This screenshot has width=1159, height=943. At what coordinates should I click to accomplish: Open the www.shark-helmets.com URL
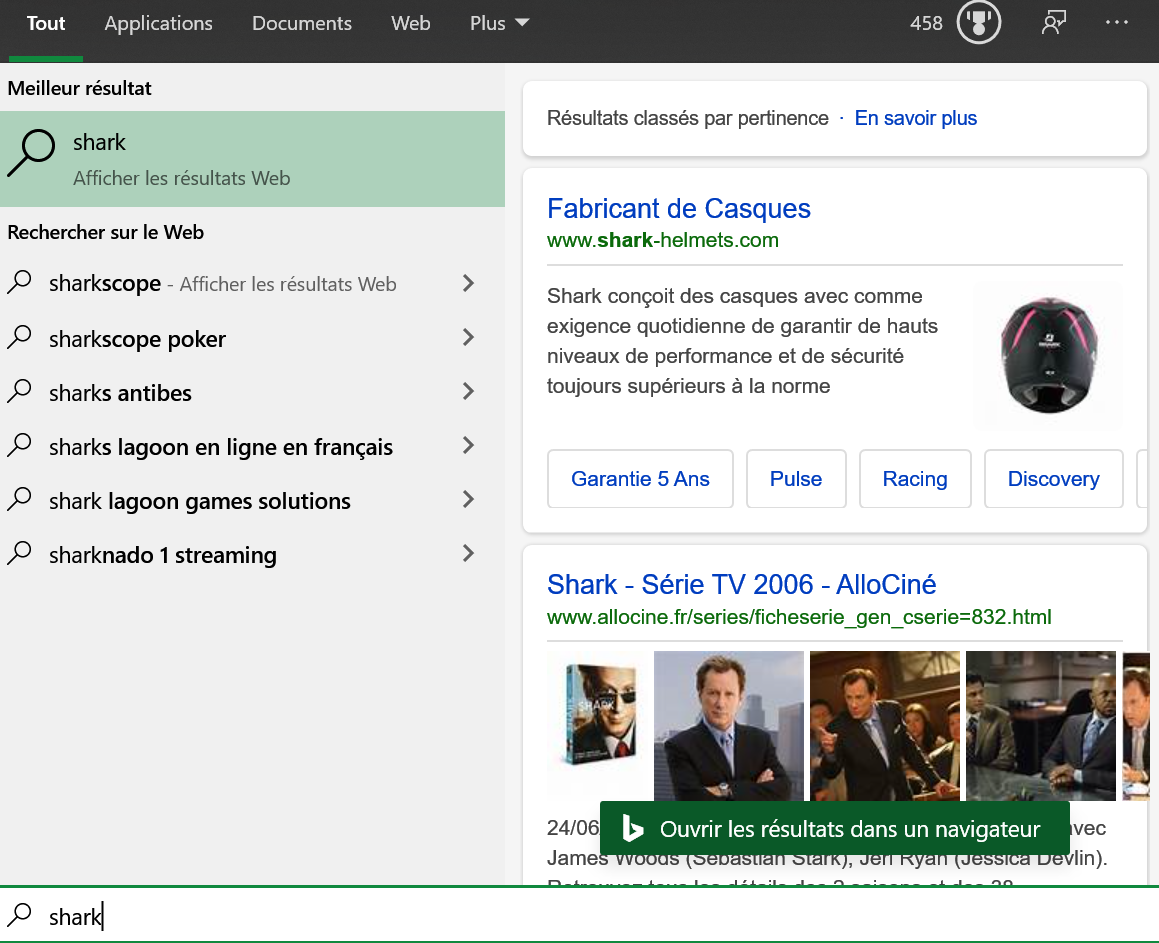coord(662,240)
